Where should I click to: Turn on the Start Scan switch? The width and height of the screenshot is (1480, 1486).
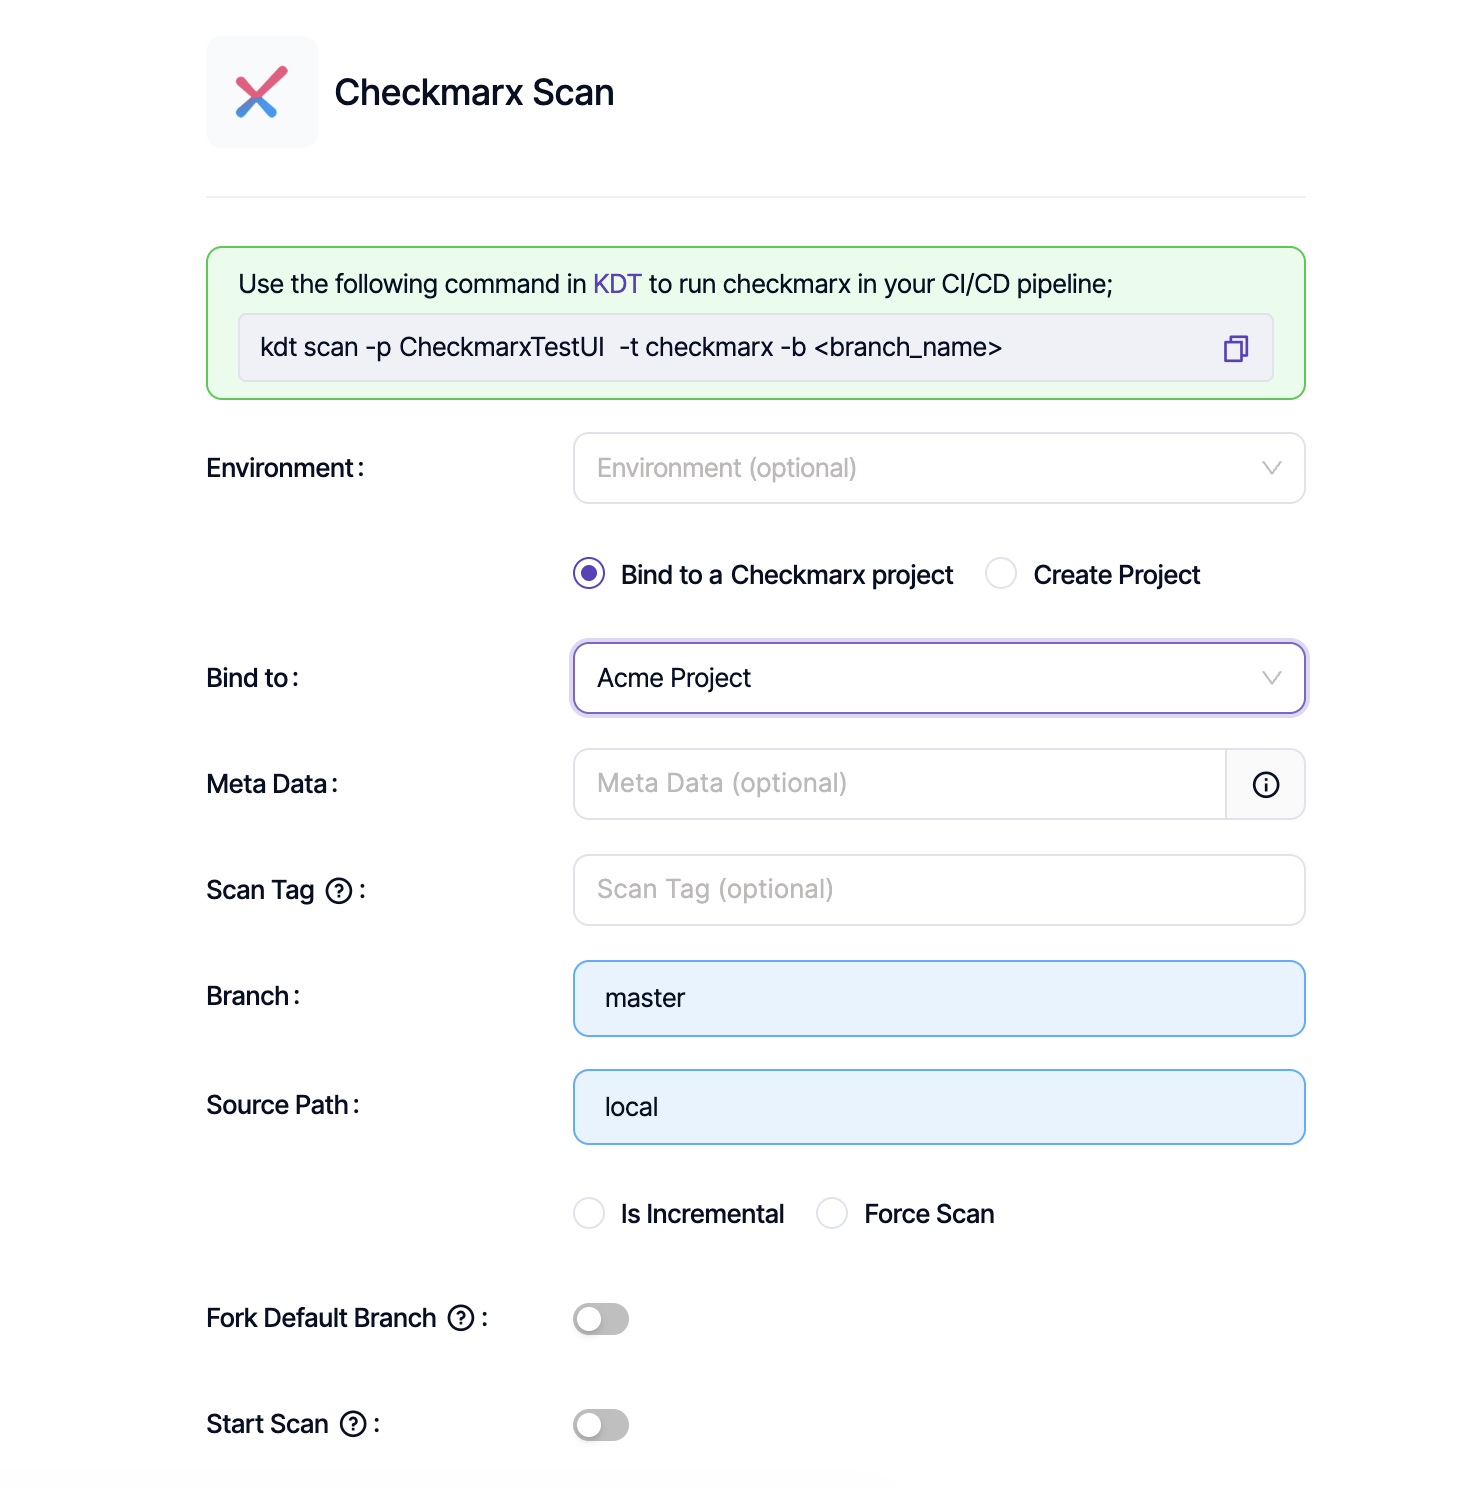pyautogui.click(x=601, y=1425)
